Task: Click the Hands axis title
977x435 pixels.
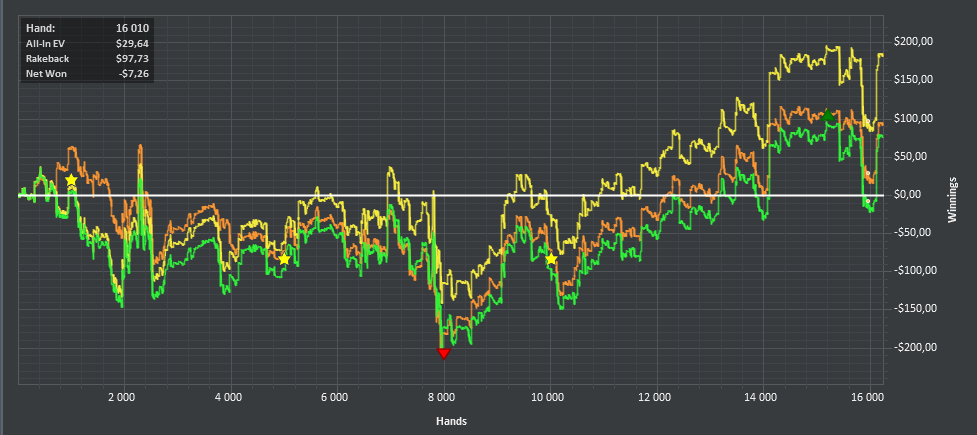Action: pos(452,421)
